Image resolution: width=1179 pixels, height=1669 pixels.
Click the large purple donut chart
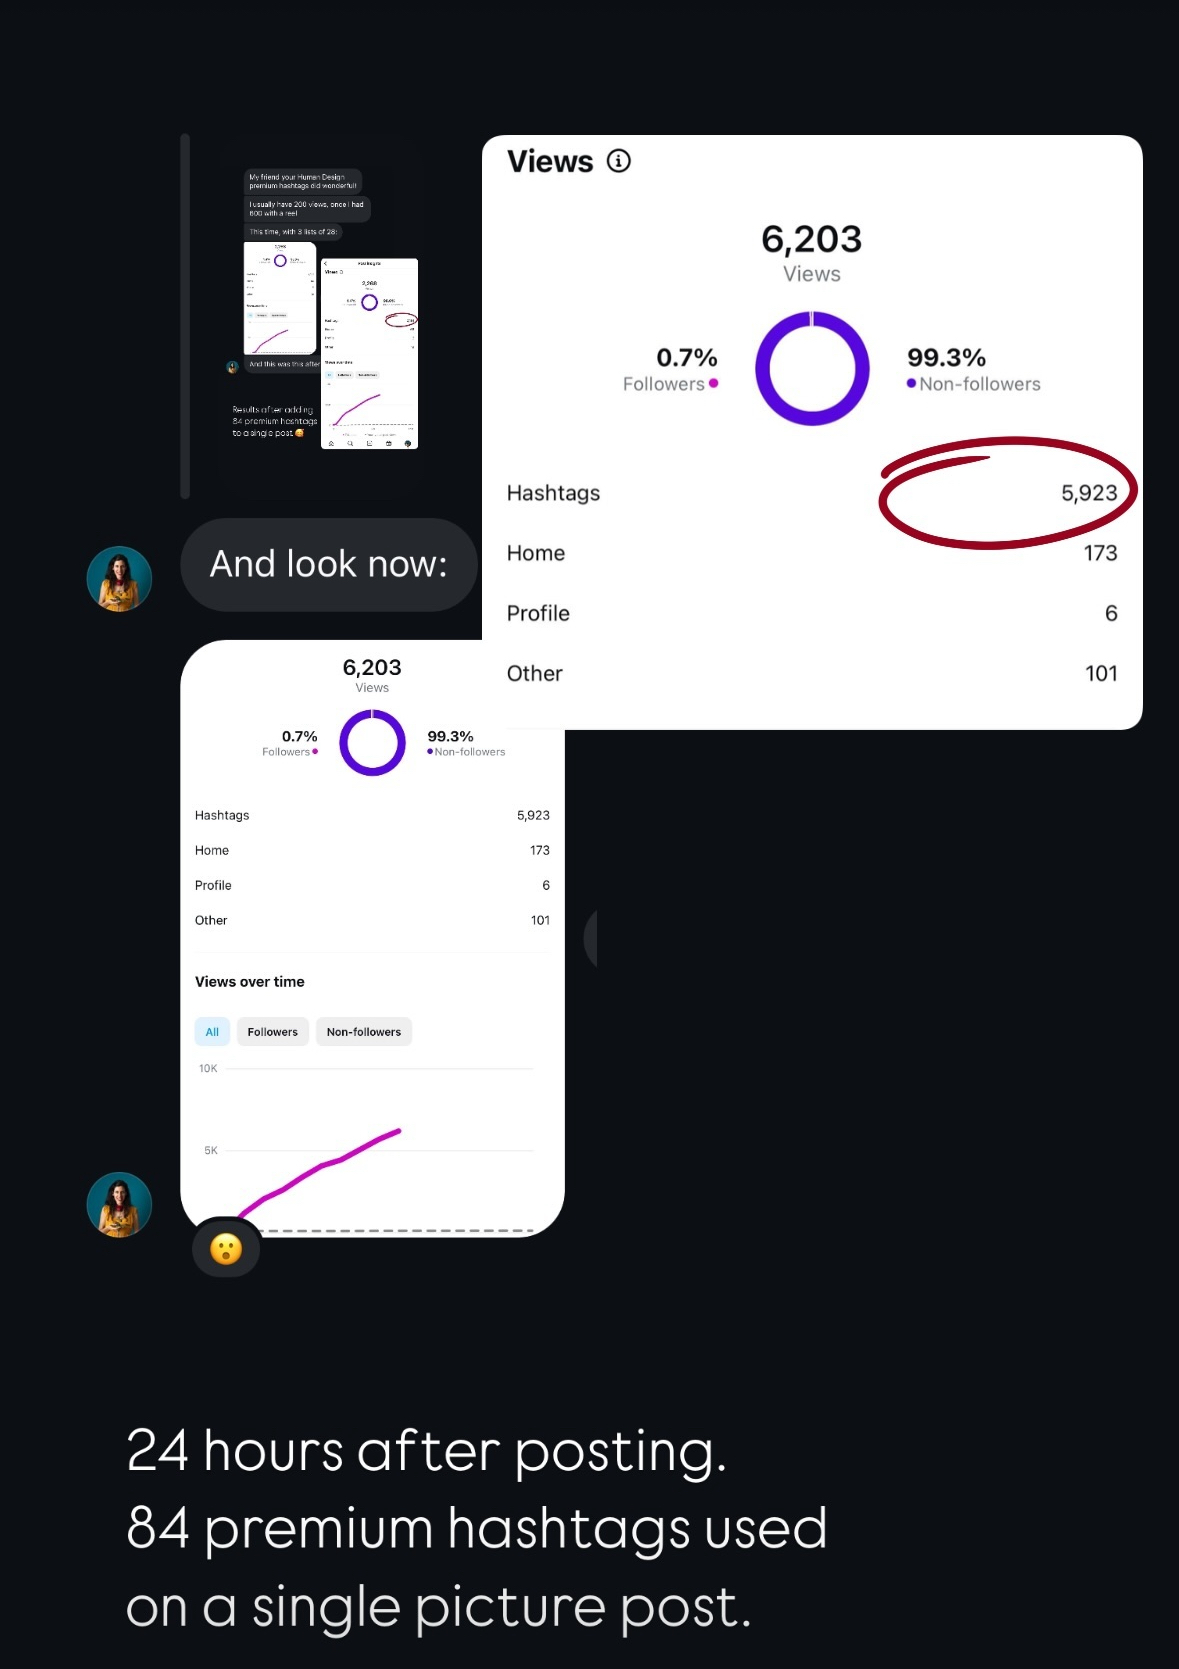pos(812,368)
